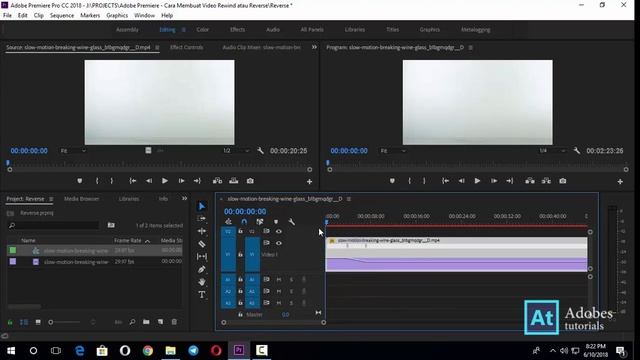Viewport: 640px width, 360px height.
Task: Click Source monitor playhead scrub bar
Action: click(x=159, y=163)
